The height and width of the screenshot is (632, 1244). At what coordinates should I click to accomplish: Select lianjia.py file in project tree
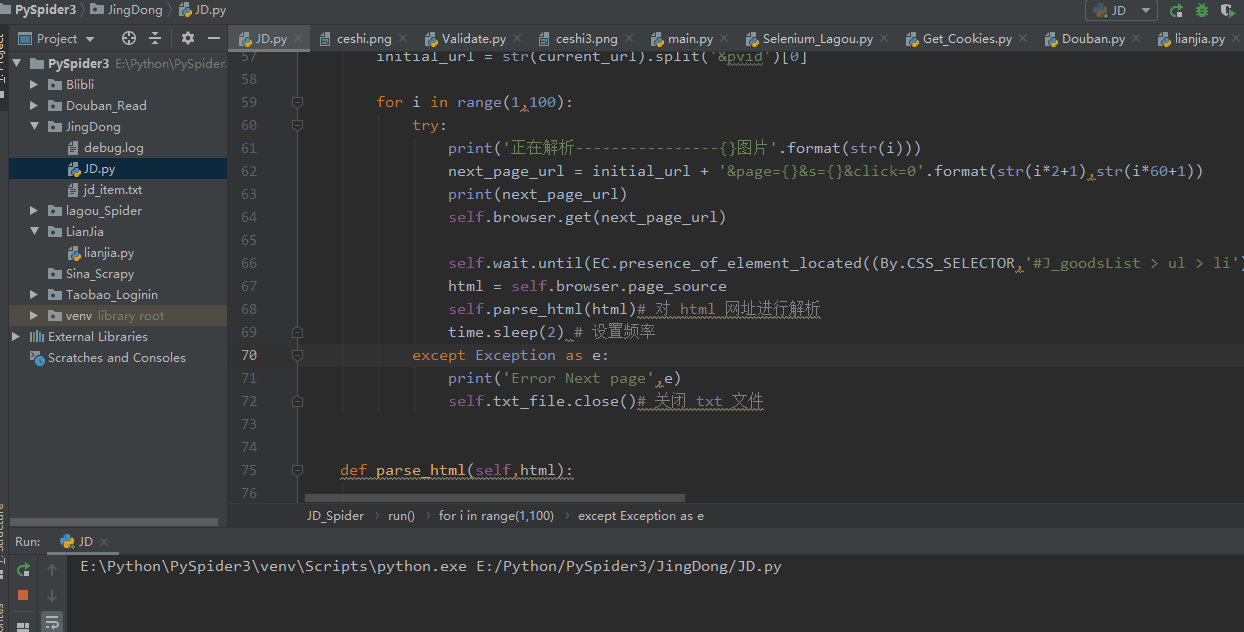click(108, 252)
